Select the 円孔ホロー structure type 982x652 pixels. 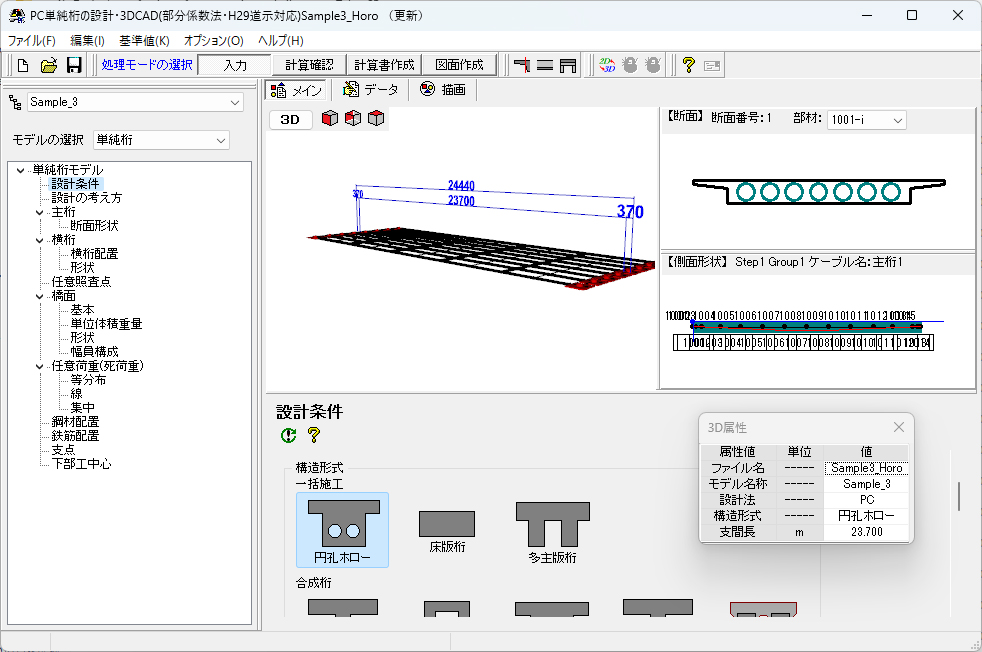pos(342,530)
